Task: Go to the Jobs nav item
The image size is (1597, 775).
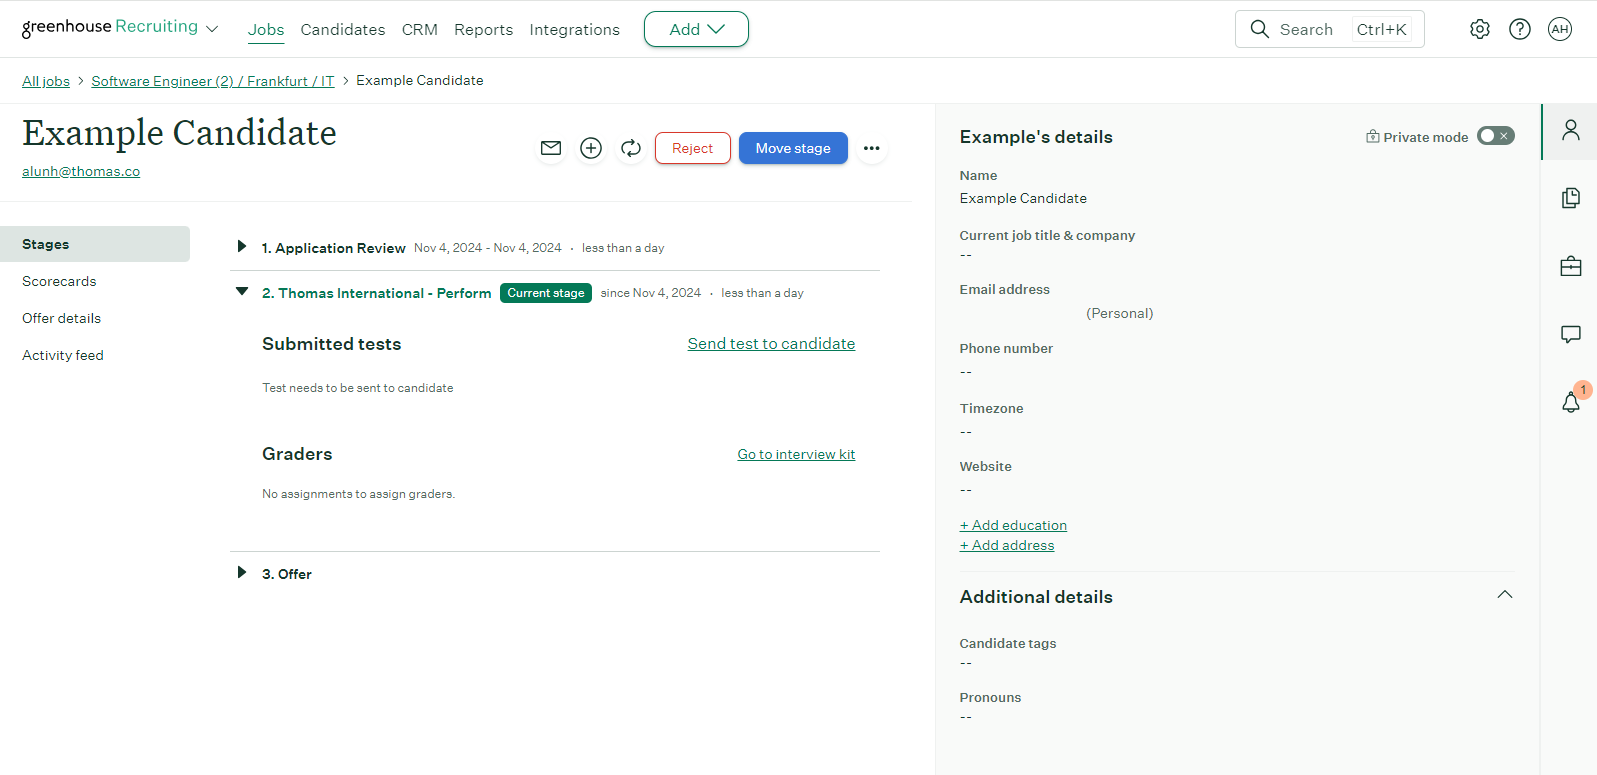Action: click(x=266, y=30)
